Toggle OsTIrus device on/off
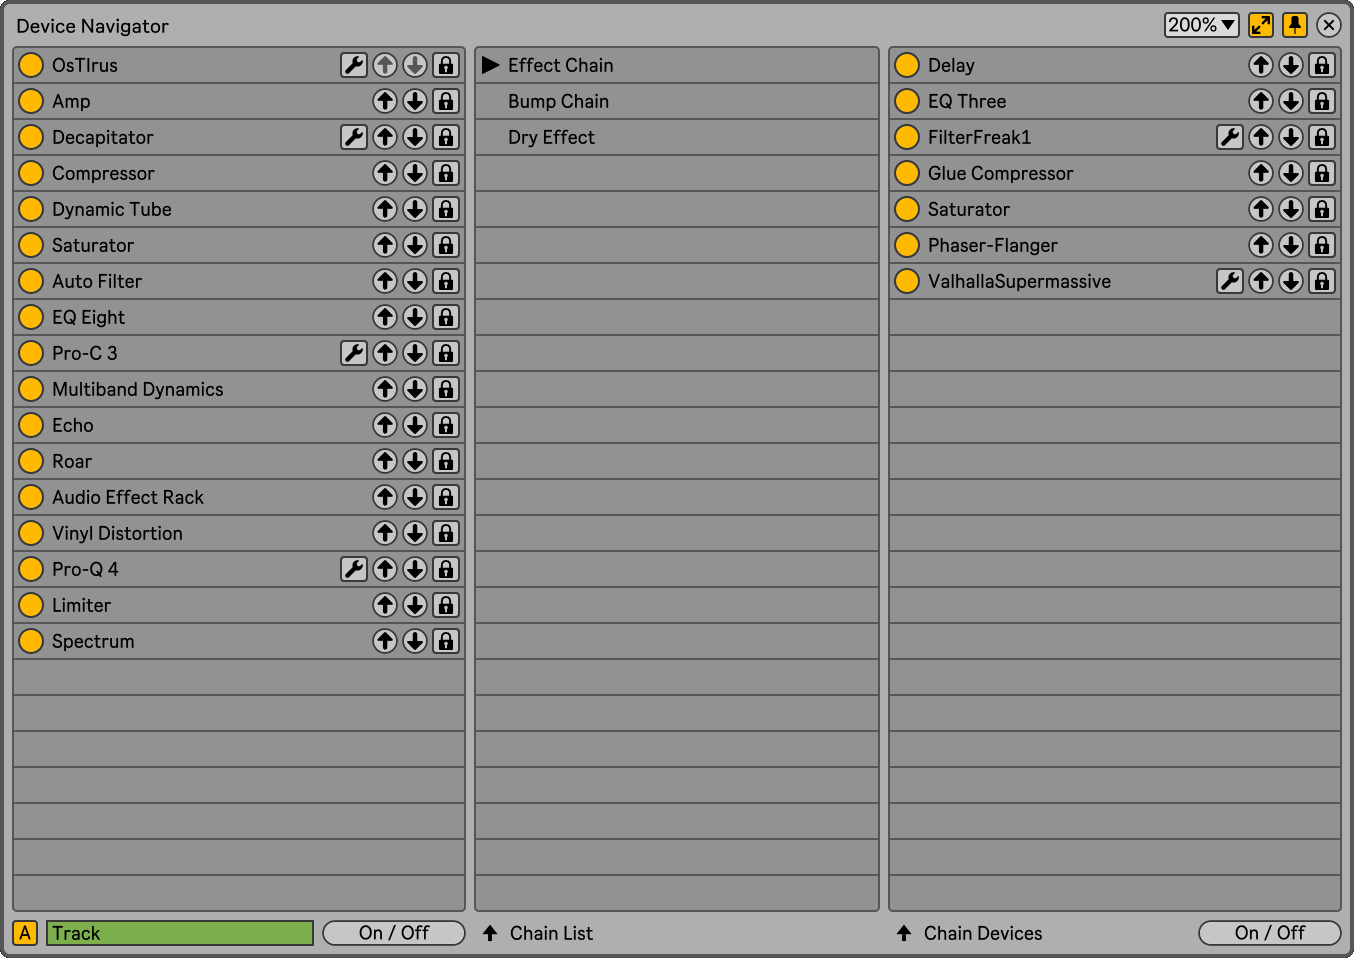 (x=31, y=65)
